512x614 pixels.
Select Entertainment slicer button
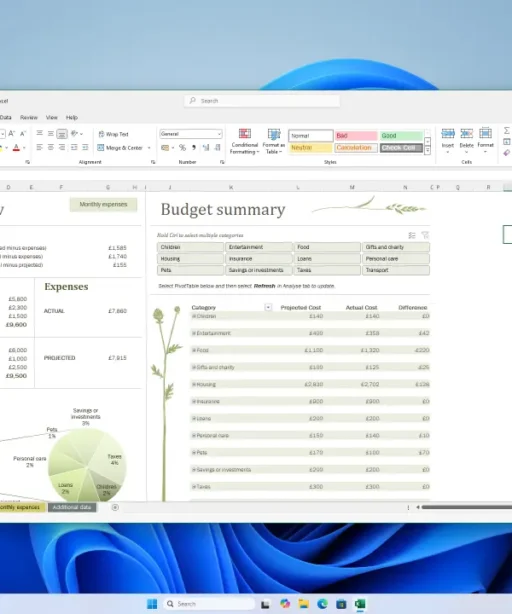tap(259, 247)
